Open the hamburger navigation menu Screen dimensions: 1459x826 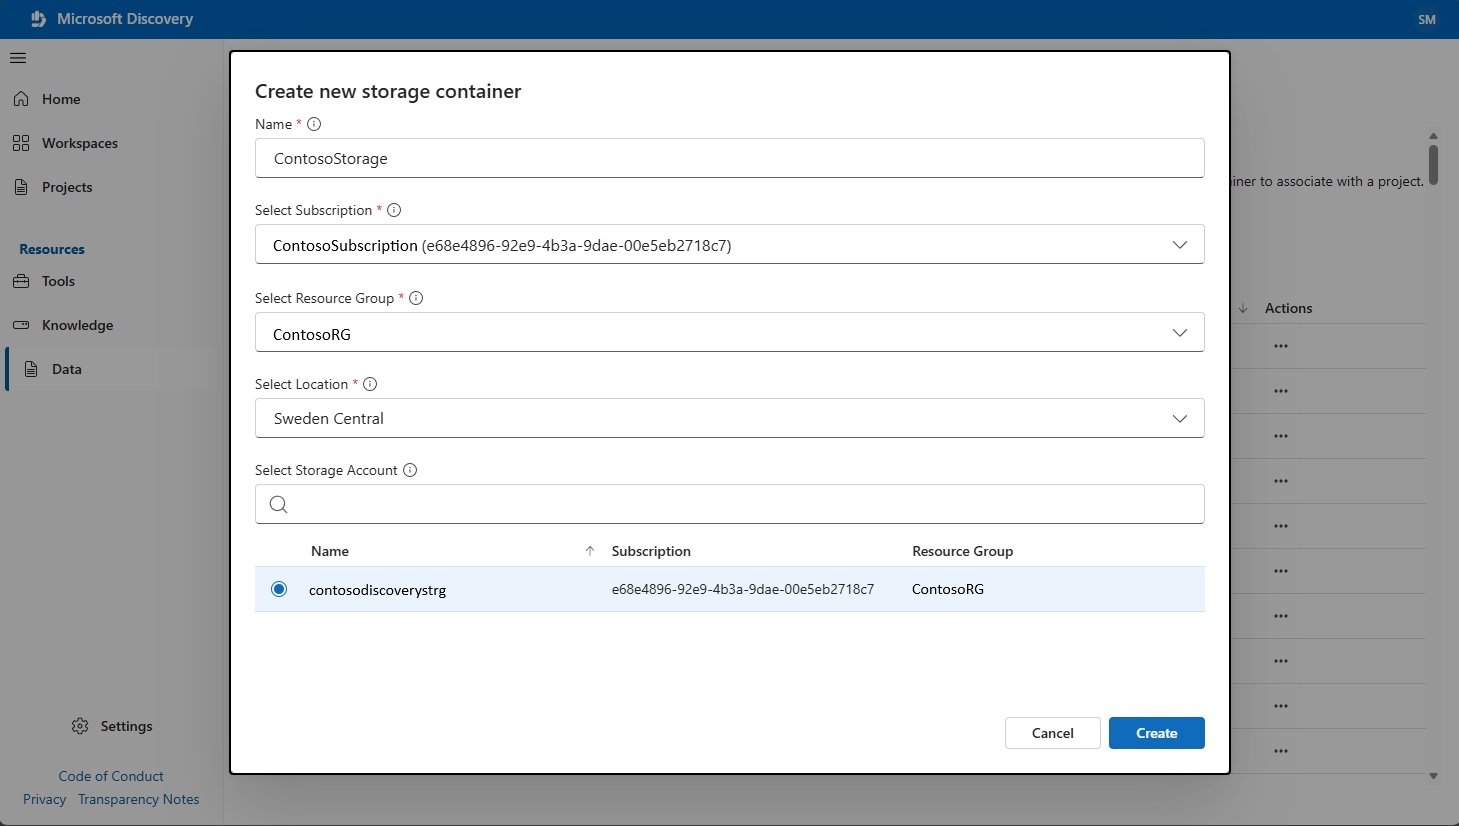[18, 58]
